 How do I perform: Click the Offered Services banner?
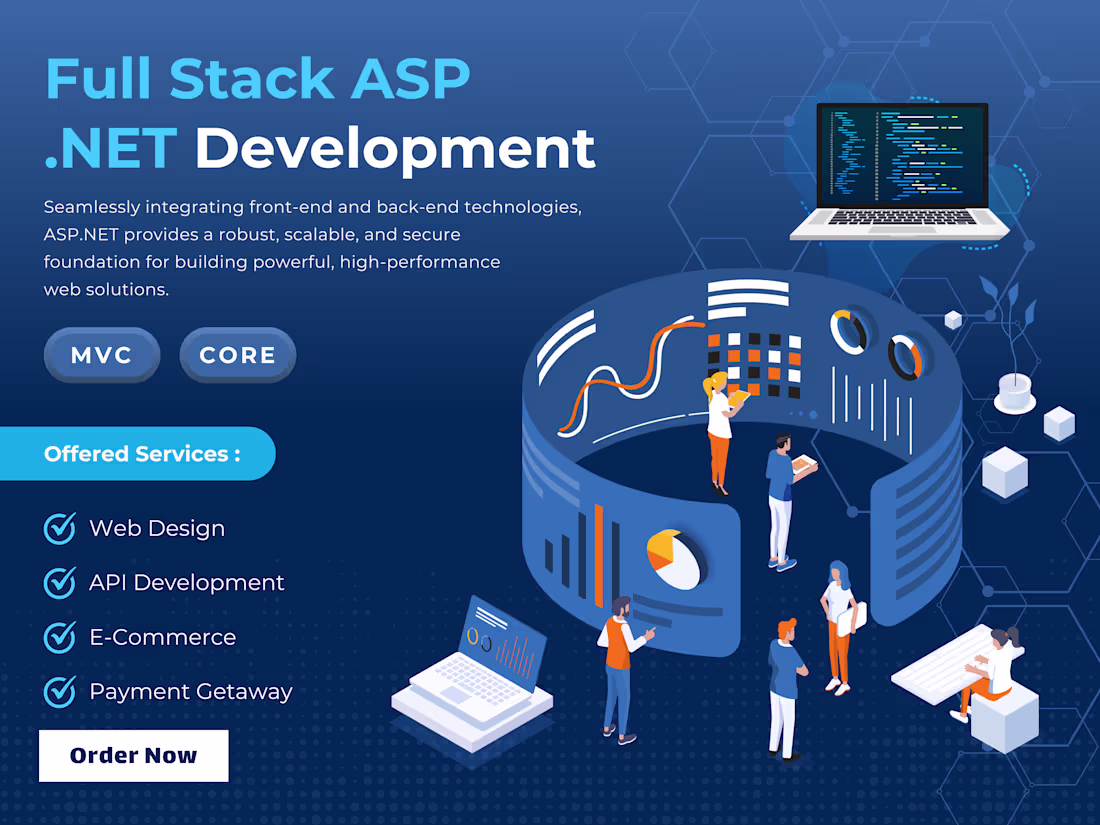pyautogui.click(x=138, y=453)
